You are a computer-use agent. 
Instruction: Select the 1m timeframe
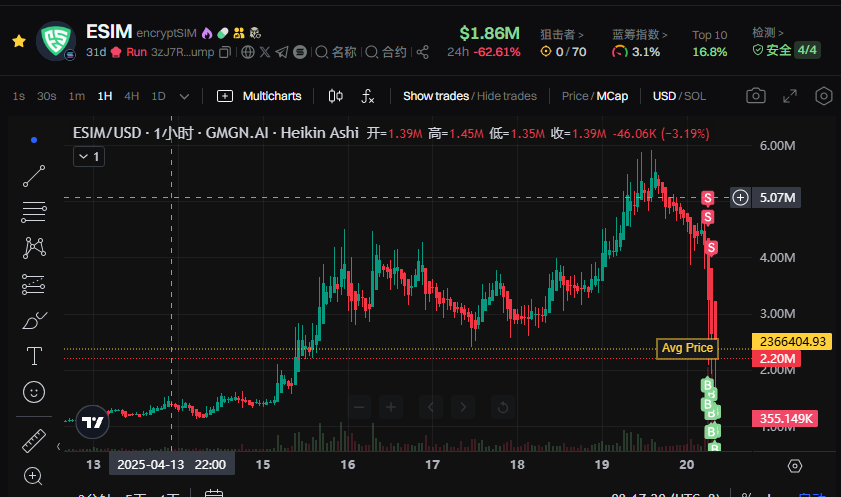click(77, 96)
